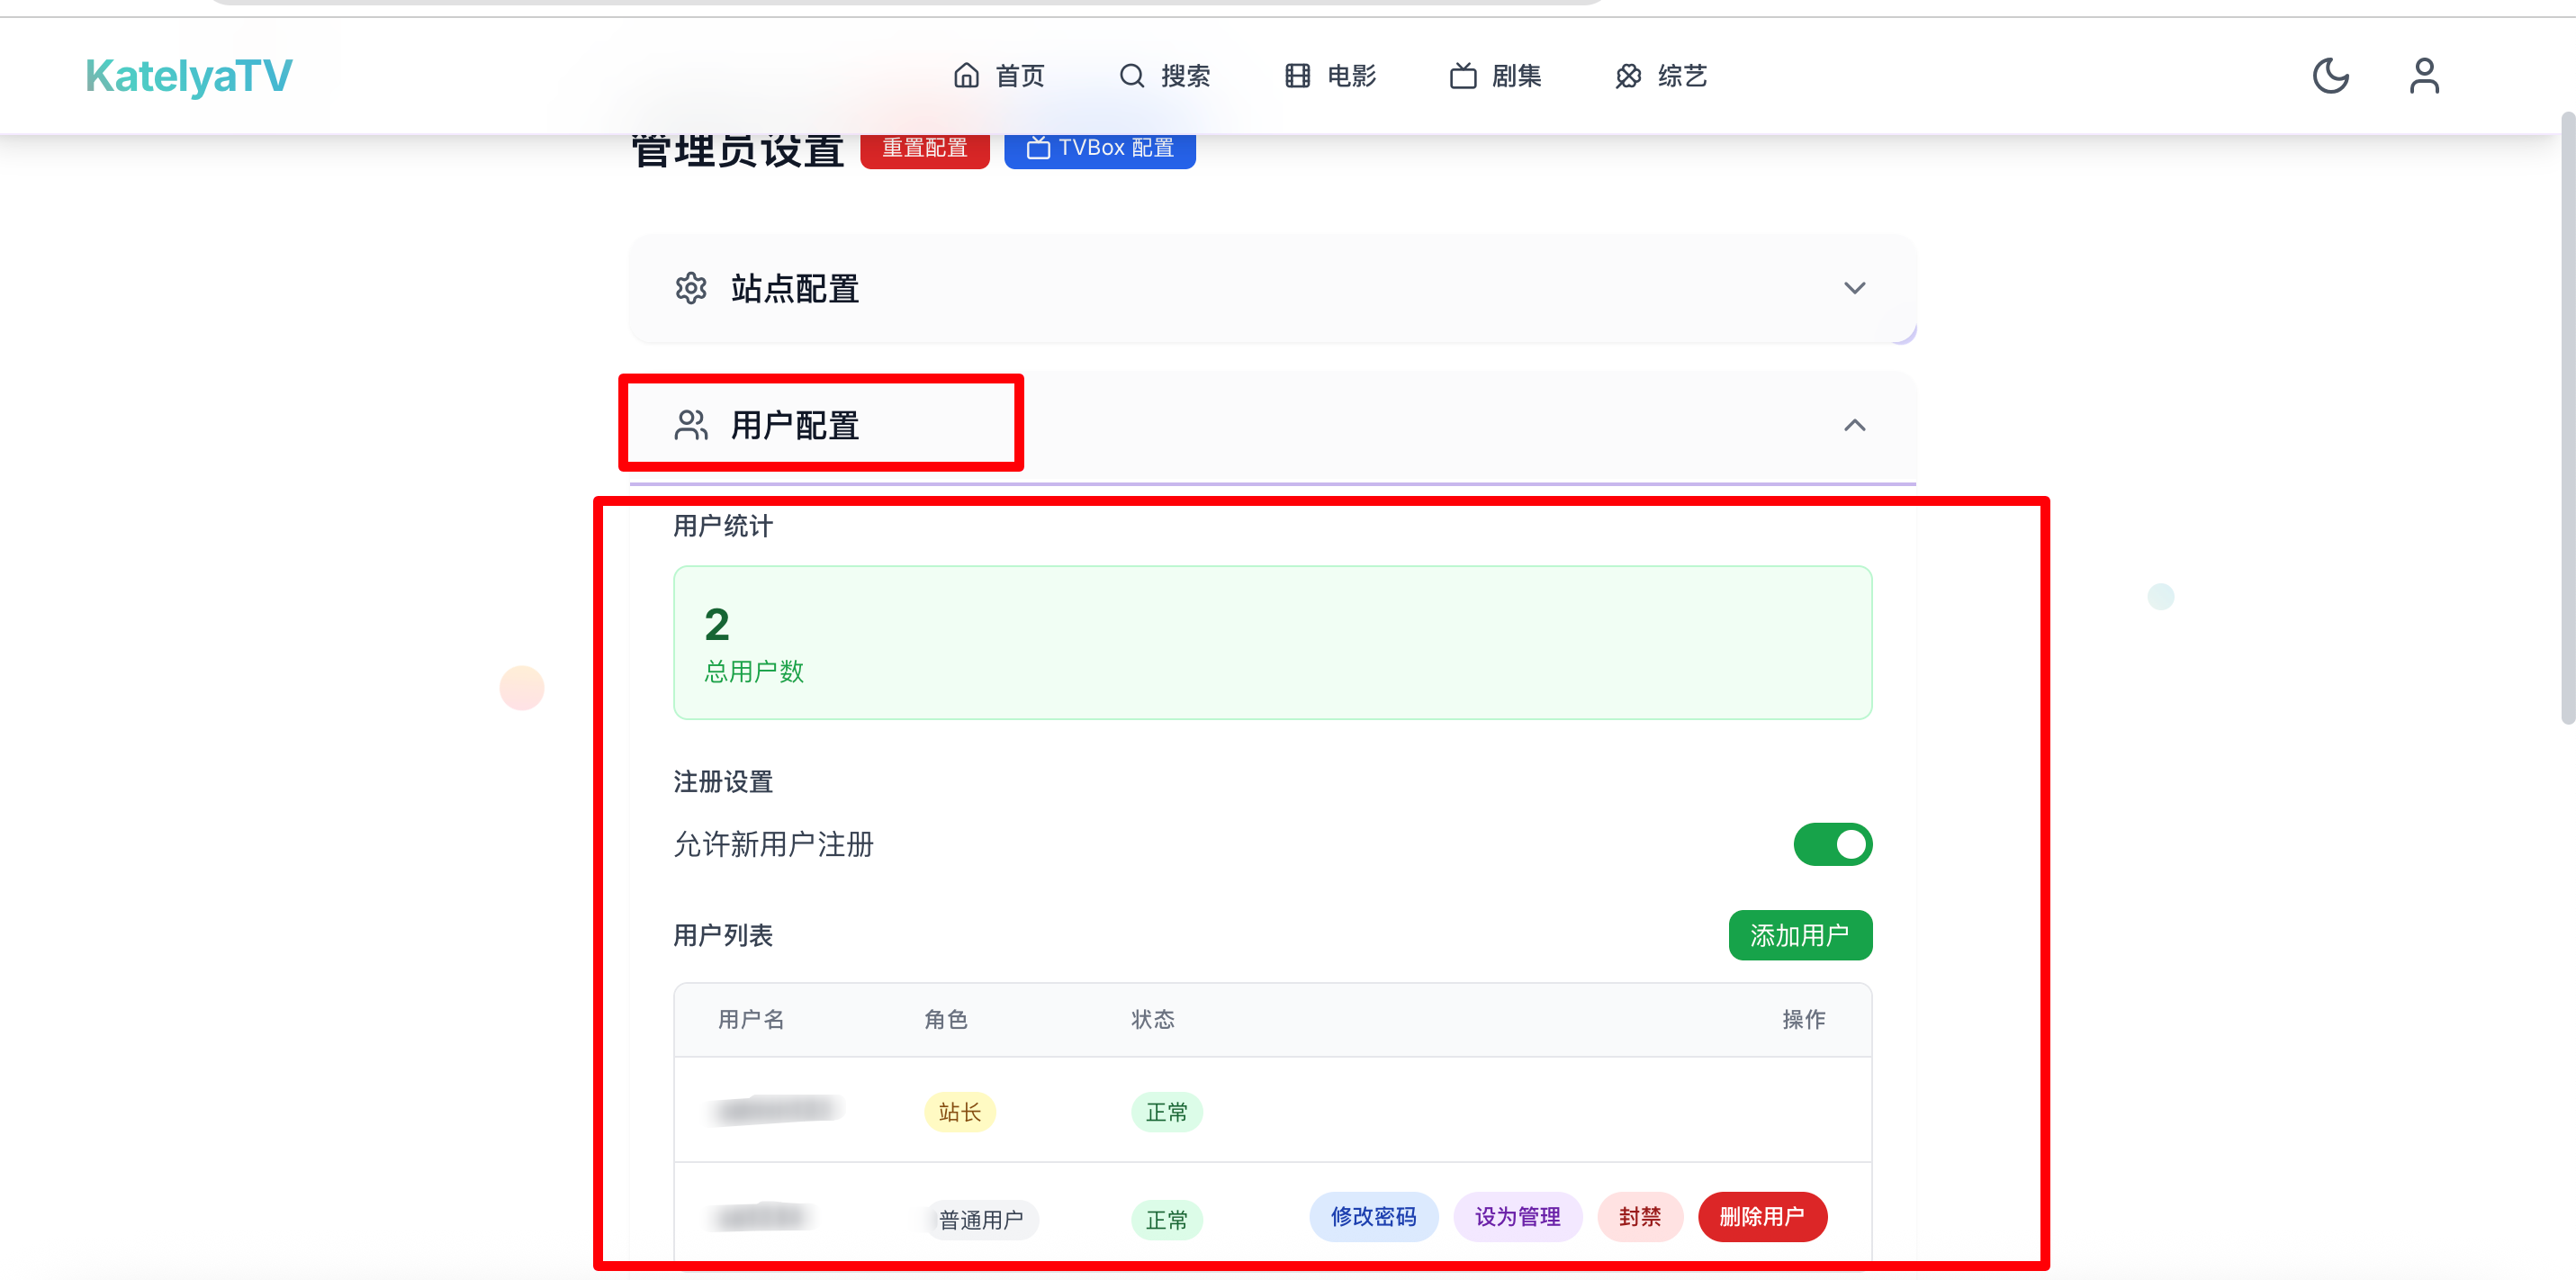Screen dimensions: 2576x1280
Task: Go to the 剧集 navigation tab
Action: pyautogui.click(x=1516, y=76)
